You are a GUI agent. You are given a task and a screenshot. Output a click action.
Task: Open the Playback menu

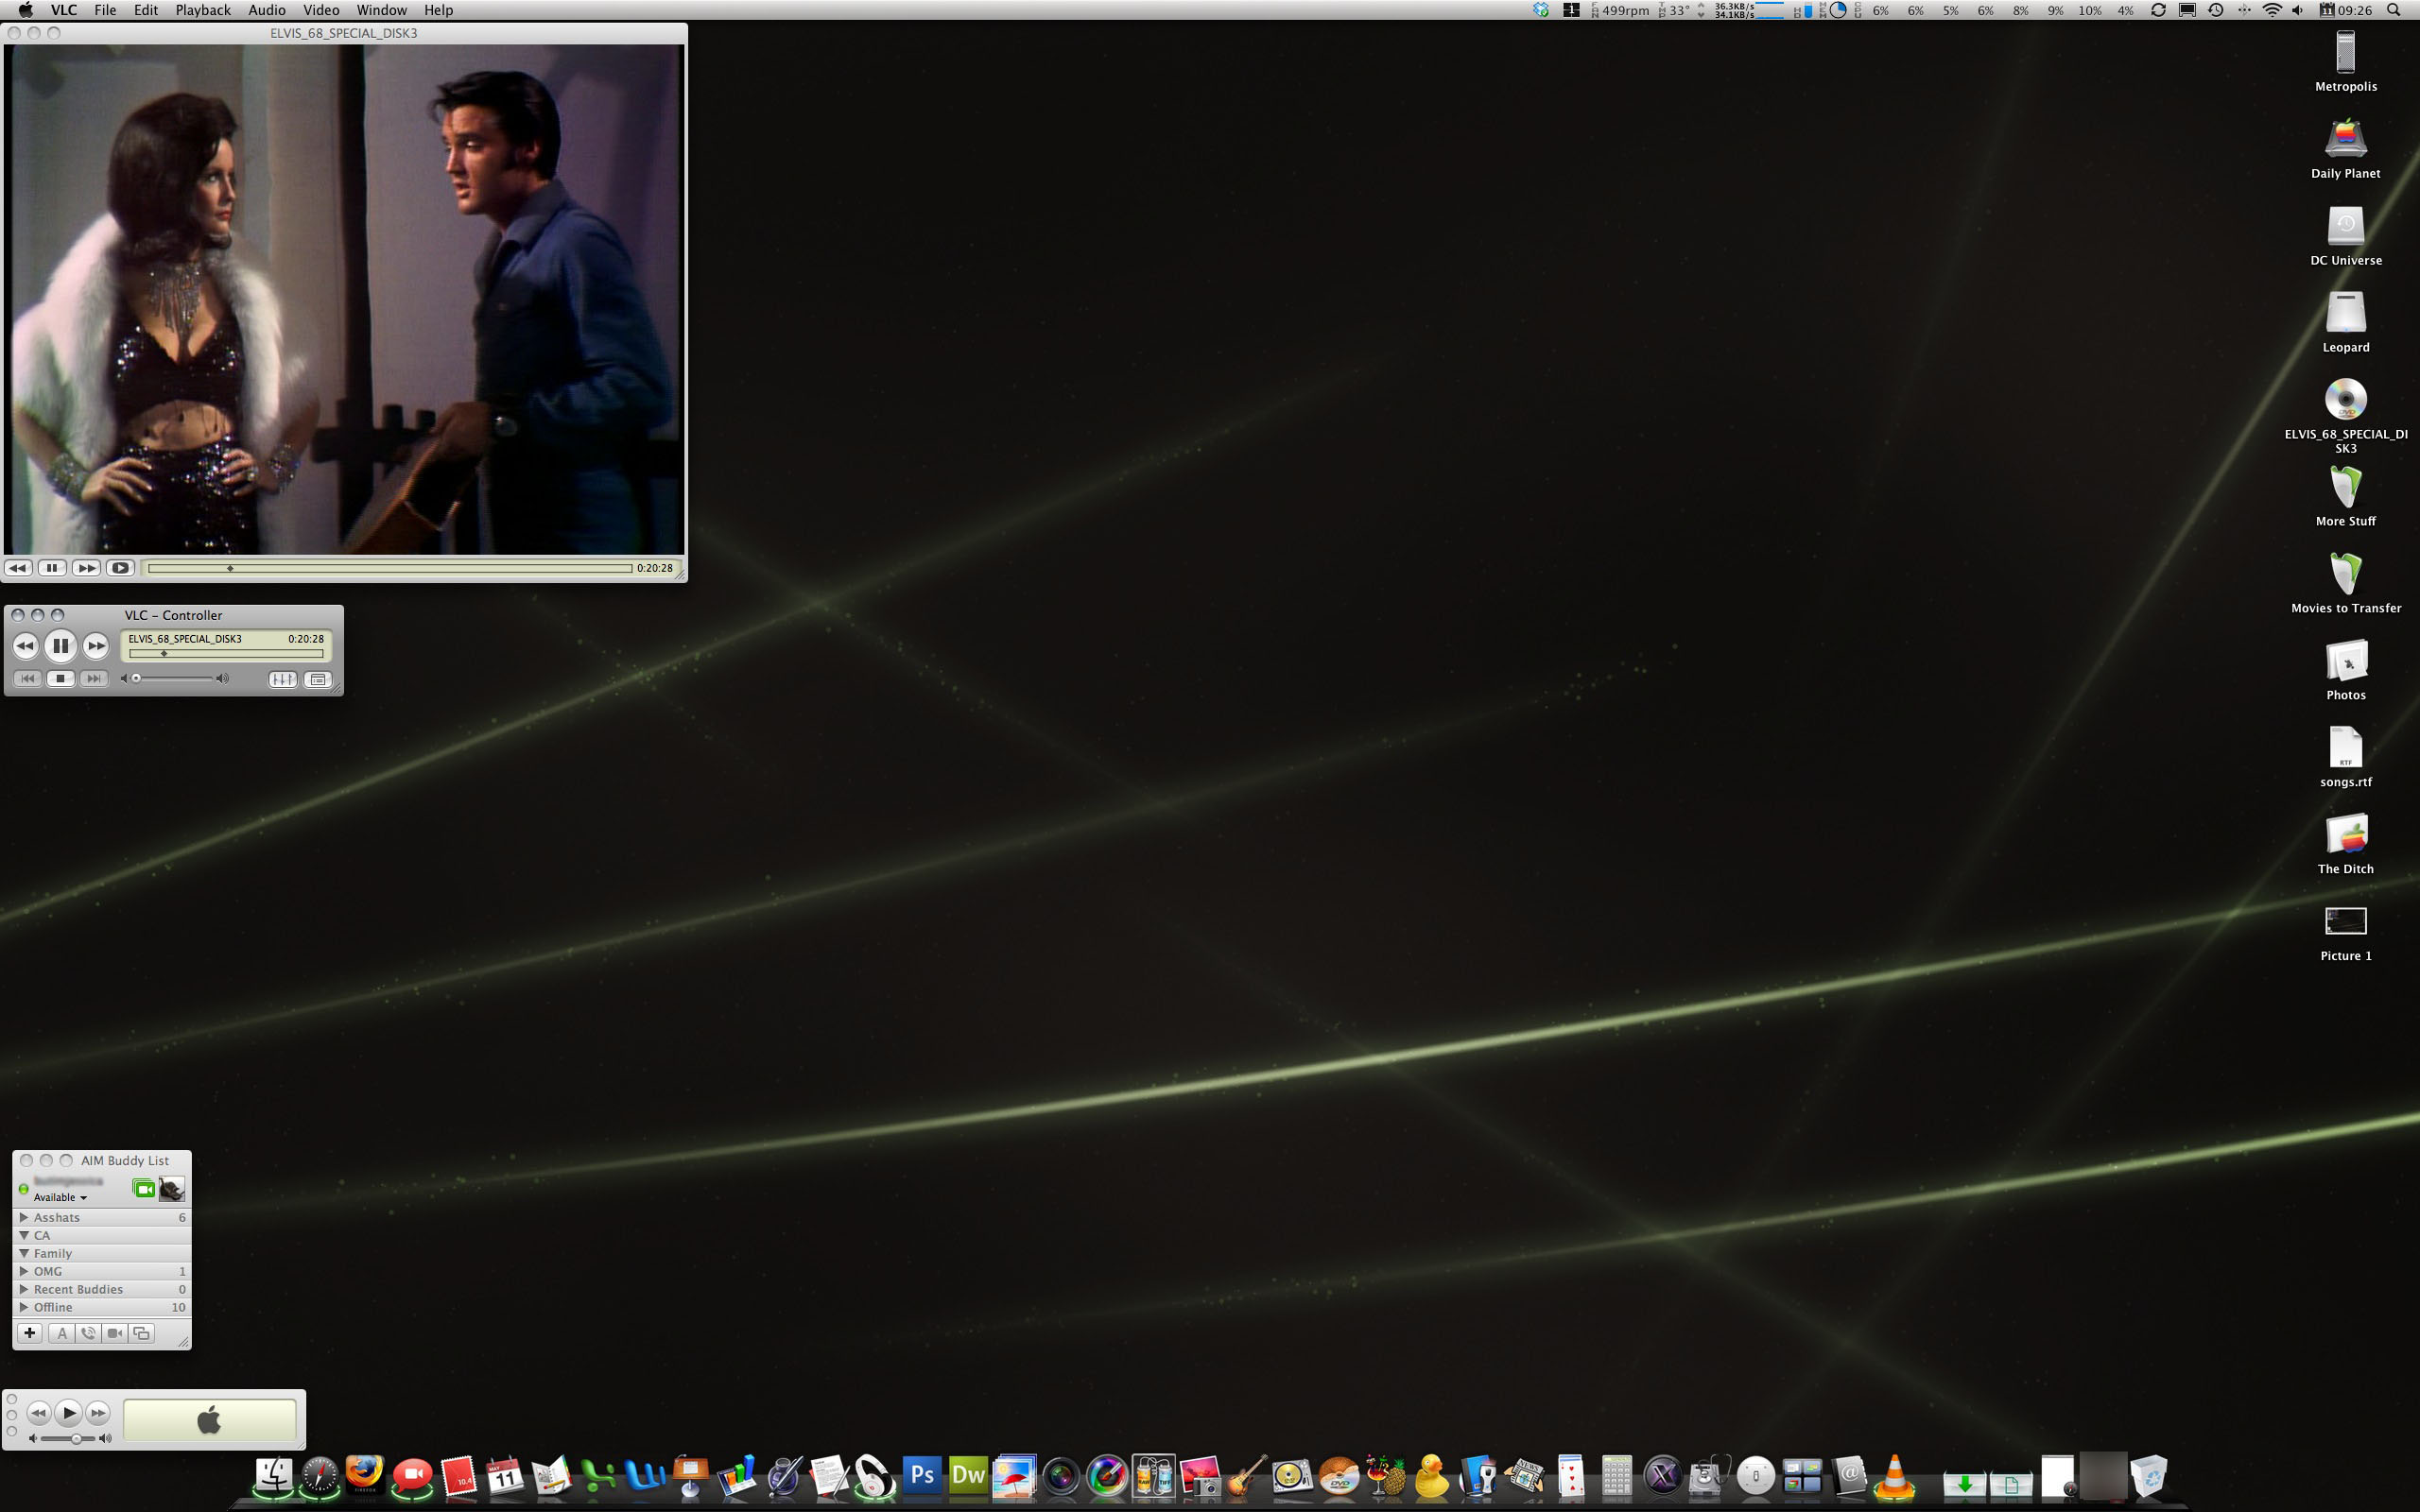pyautogui.click(x=203, y=10)
